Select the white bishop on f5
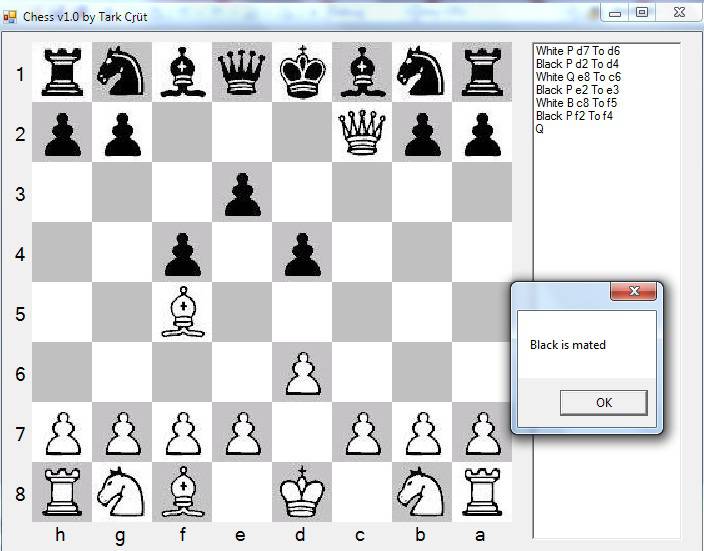This screenshot has width=704, height=551. click(x=181, y=312)
